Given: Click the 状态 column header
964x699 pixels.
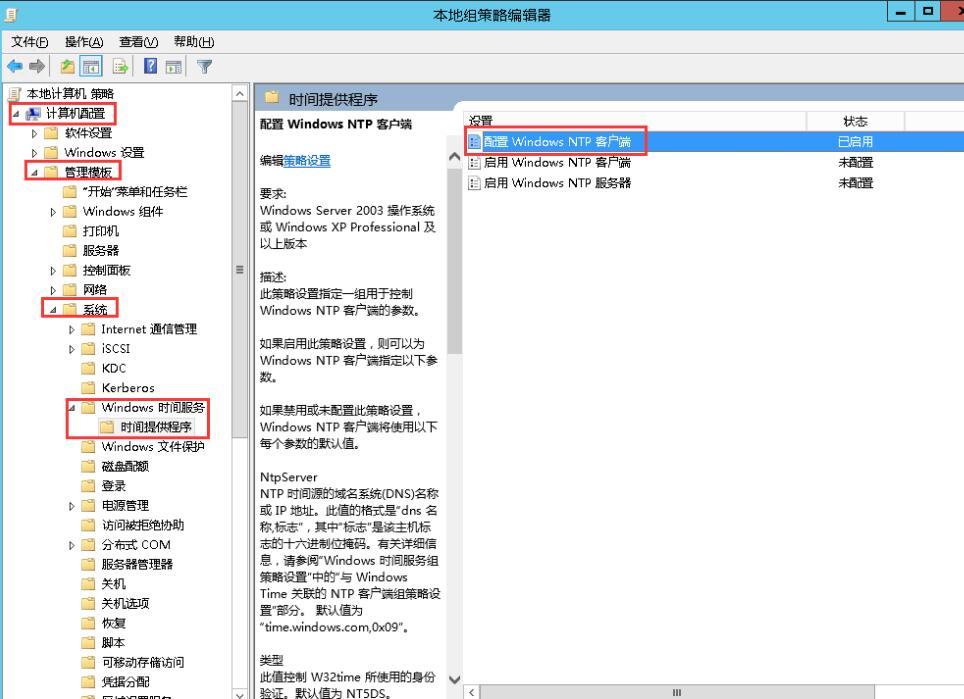Looking at the screenshot, I should (855, 120).
